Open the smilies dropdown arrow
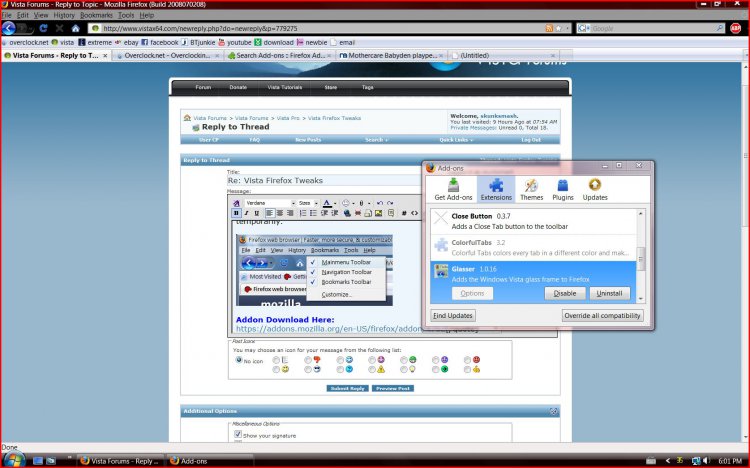 [353, 203]
